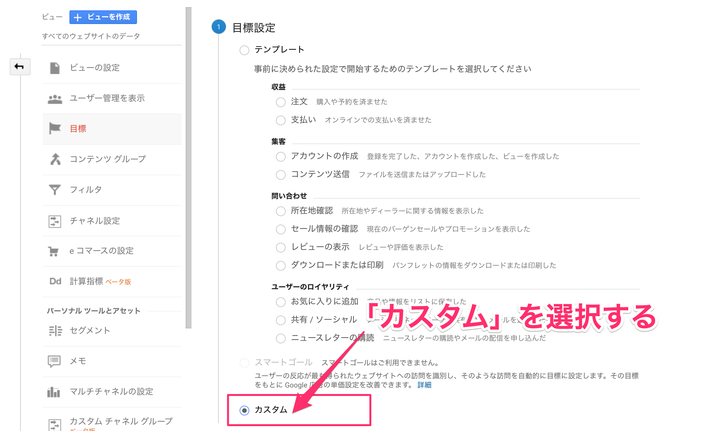This screenshot has height=431, width=720.
Task: Select ダウンロードまたは印刷 radio option
Action: pyautogui.click(x=280, y=265)
